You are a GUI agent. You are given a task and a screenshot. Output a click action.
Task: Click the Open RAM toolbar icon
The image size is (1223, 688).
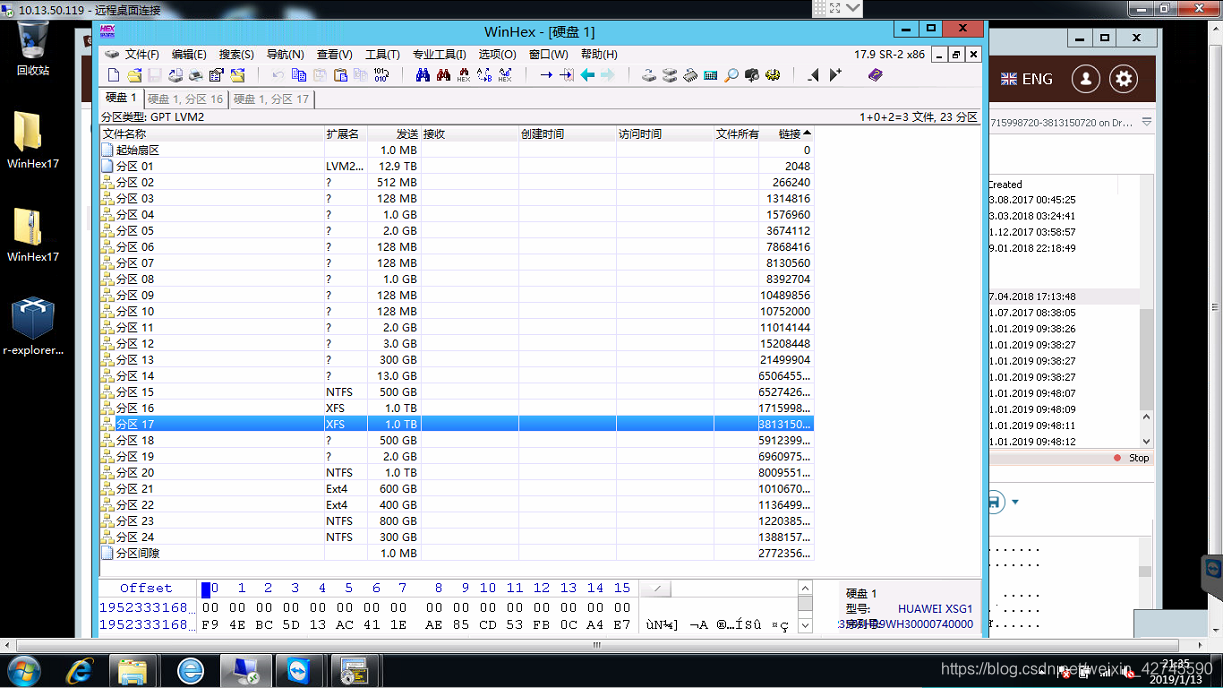(691, 75)
